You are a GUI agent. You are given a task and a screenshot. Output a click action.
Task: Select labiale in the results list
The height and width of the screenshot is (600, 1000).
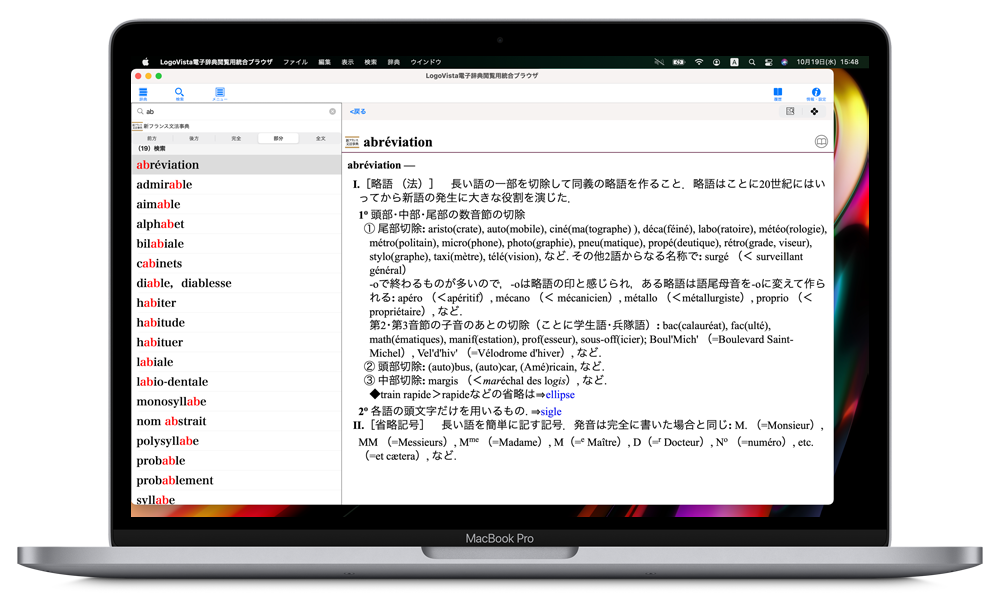point(236,362)
